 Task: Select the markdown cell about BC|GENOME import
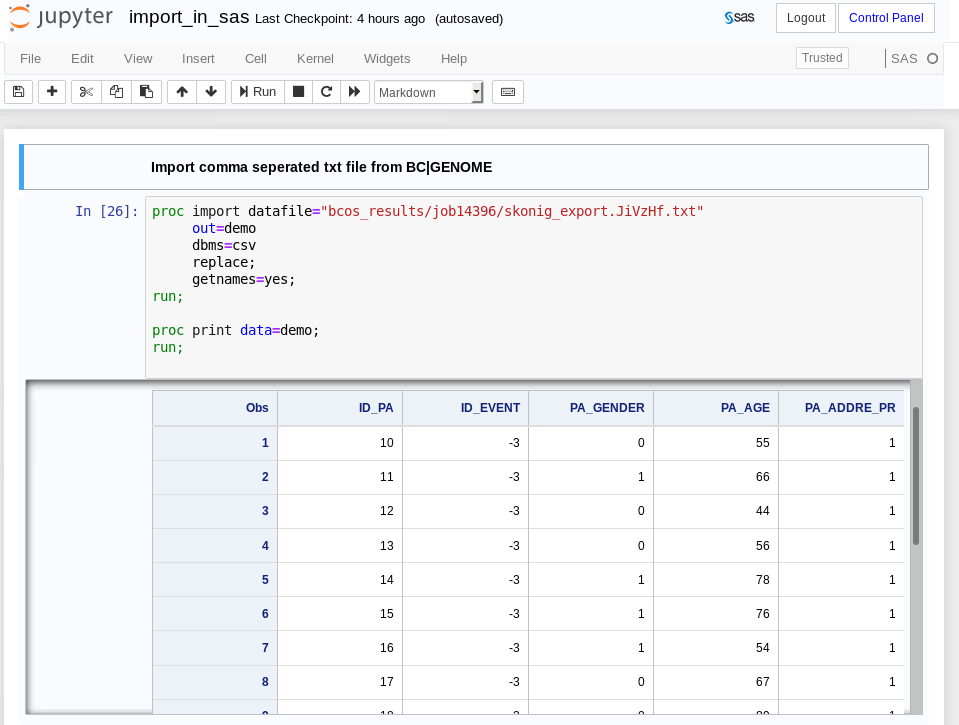point(475,167)
